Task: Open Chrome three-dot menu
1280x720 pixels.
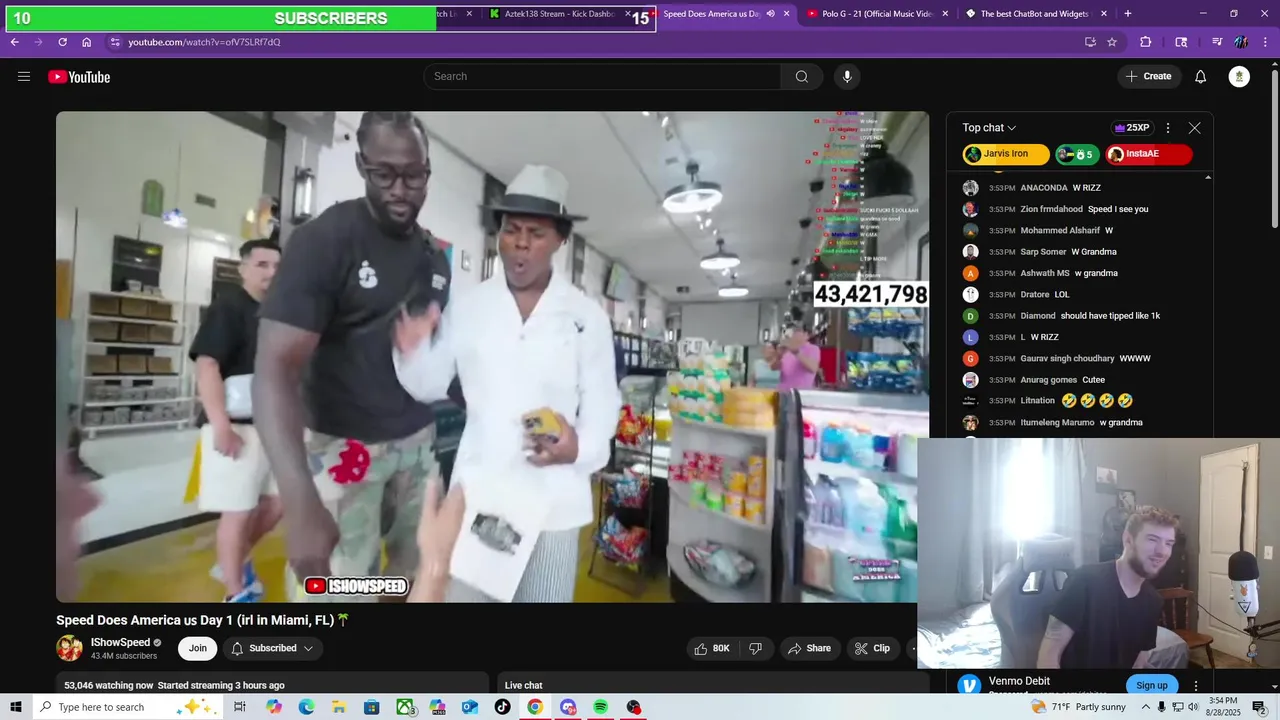Action: click(1266, 42)
